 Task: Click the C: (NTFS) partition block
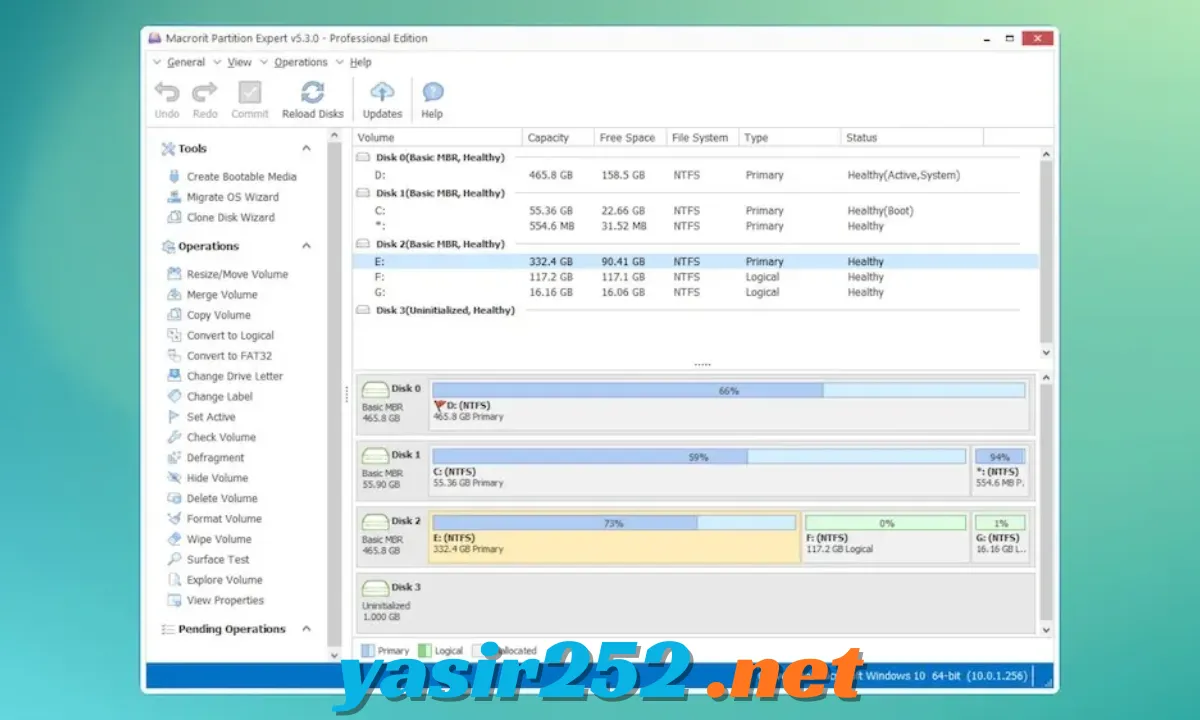[699, 470]
